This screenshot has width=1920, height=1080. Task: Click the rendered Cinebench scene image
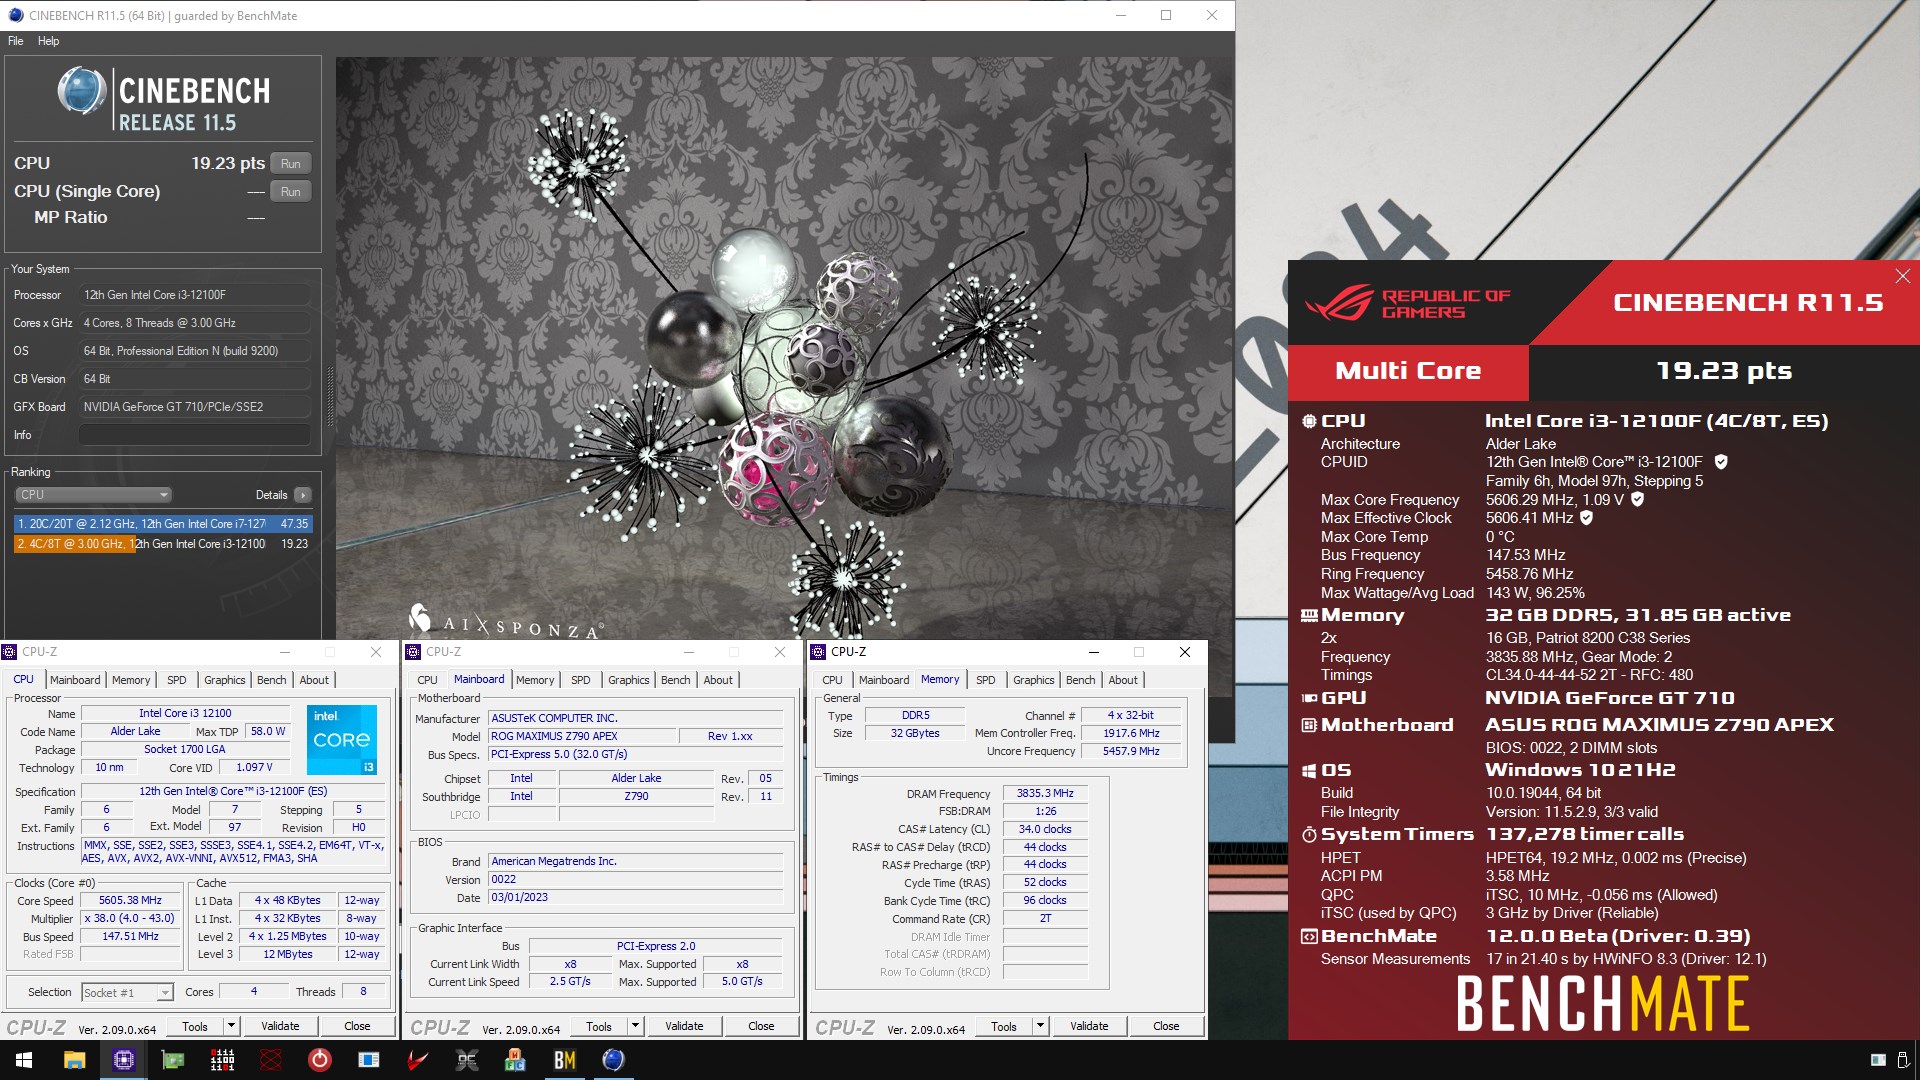(x=784, y=348)
